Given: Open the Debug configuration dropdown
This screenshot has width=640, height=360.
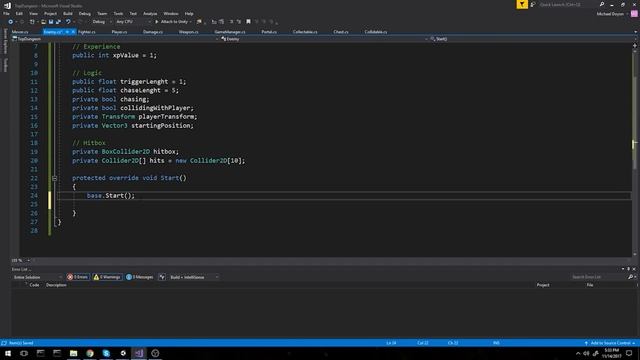Looking at the screenshot, I should (x=102, y=22).
